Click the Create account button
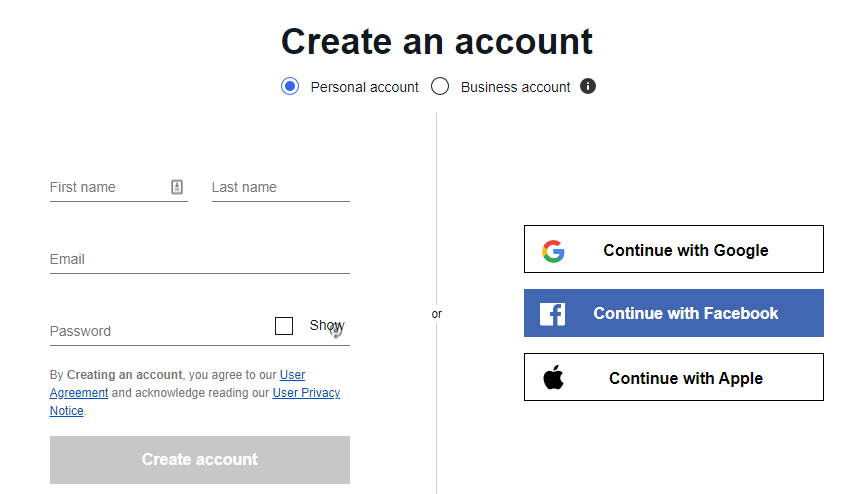The height and width of the screenshot is (494, 868). (x=200, y=460)
